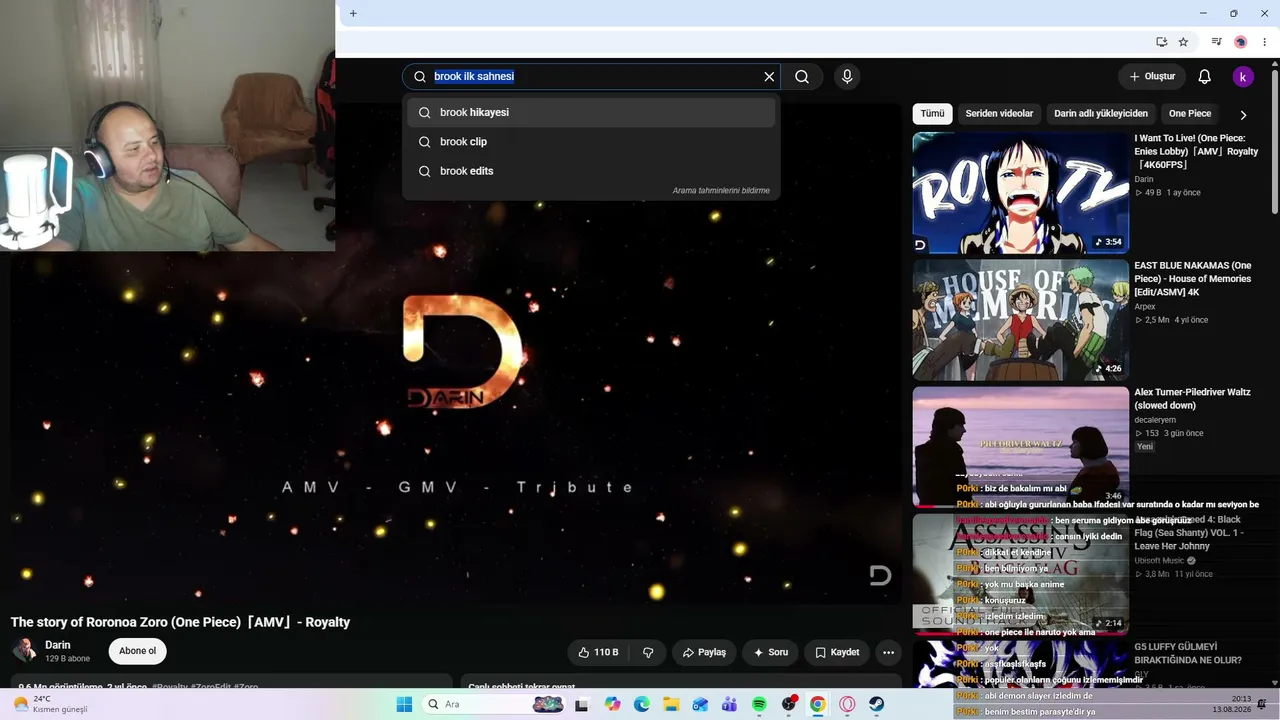Open File Explorer from the taskbar
Viewport: 1280px width, 720px height.
[671, 704]
